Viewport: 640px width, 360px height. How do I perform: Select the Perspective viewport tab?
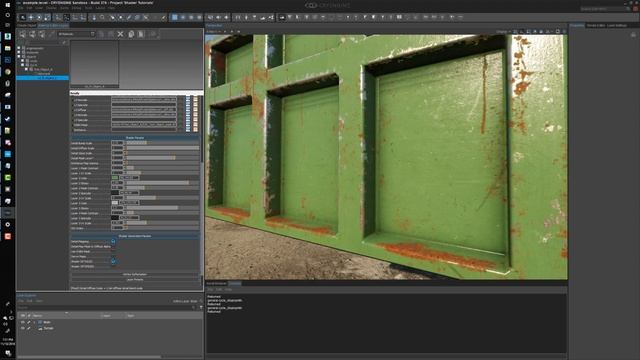click(214, 25)
